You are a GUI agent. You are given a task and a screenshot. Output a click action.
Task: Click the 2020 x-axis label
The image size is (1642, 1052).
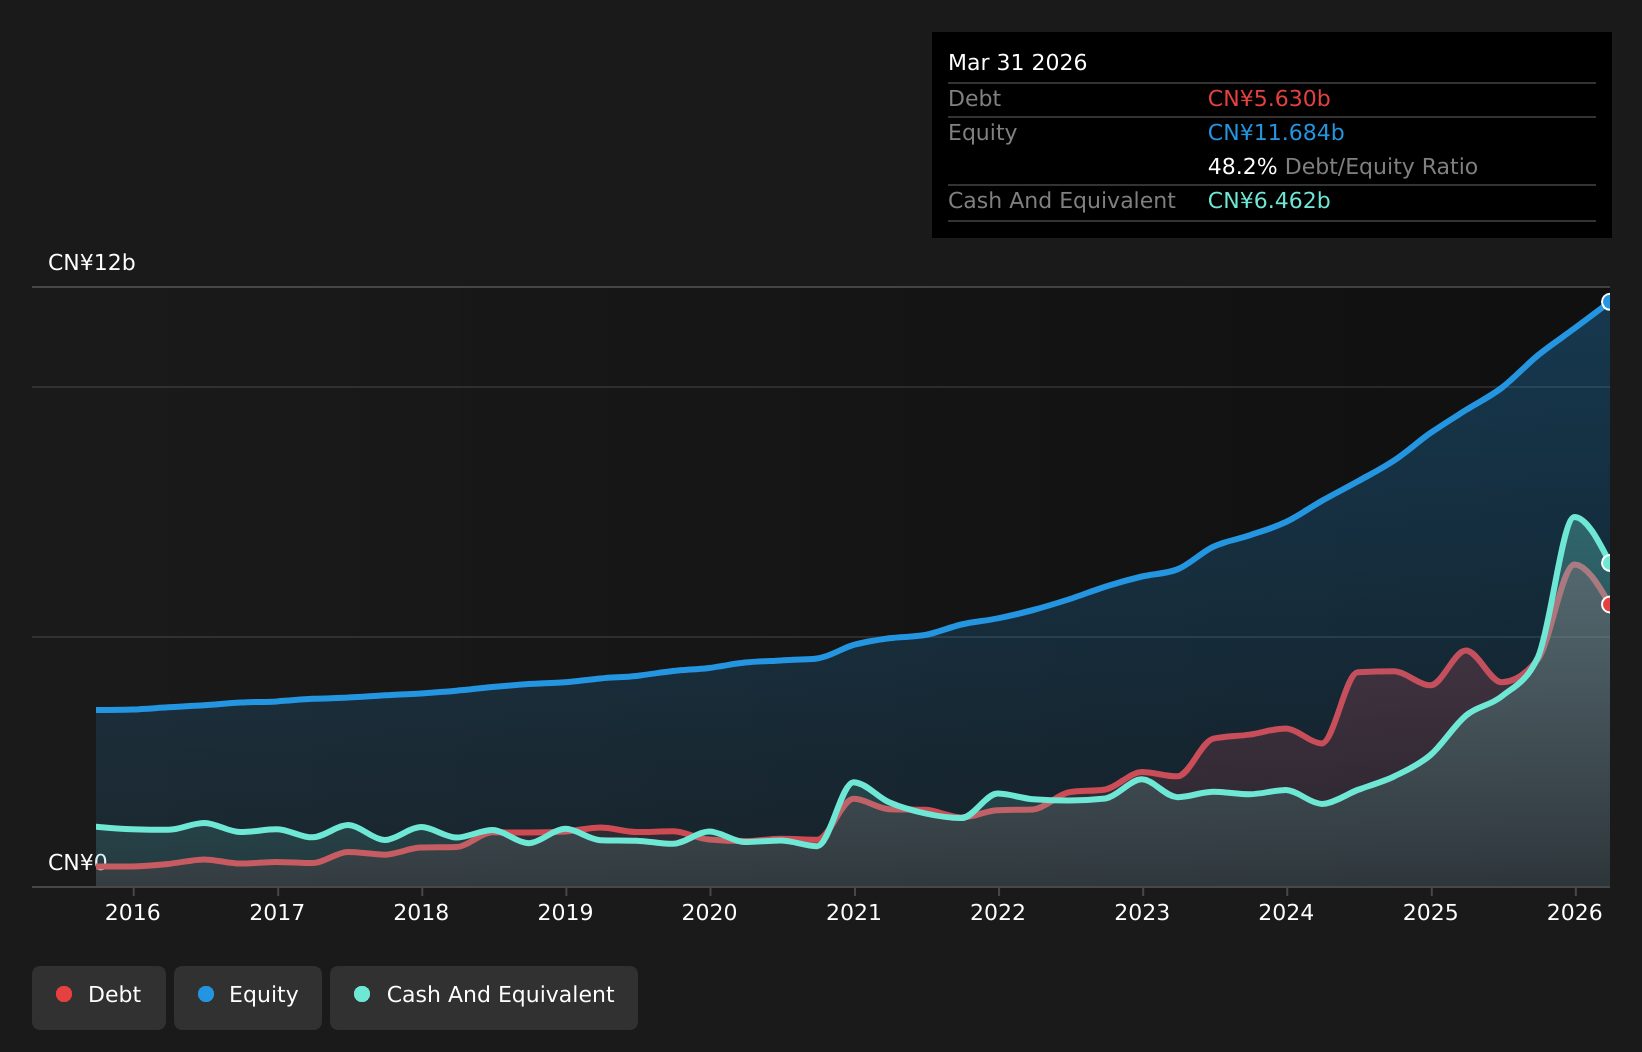coord(710,912)
